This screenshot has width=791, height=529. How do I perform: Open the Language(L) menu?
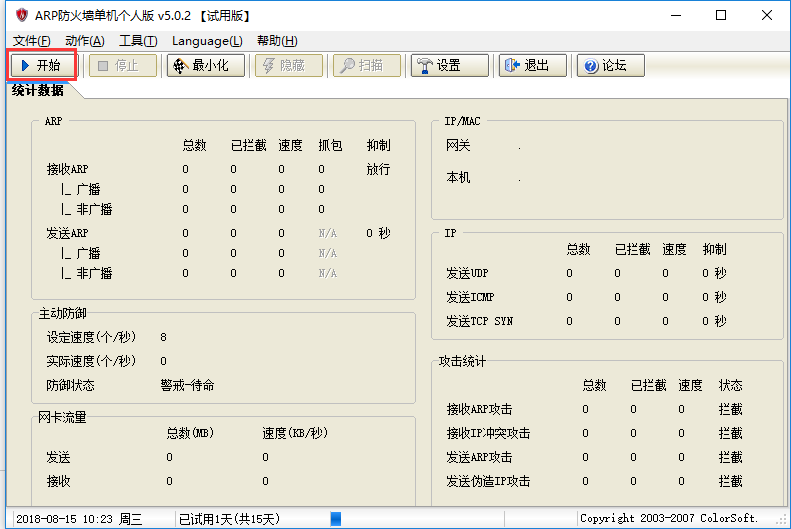pos(207,41)
